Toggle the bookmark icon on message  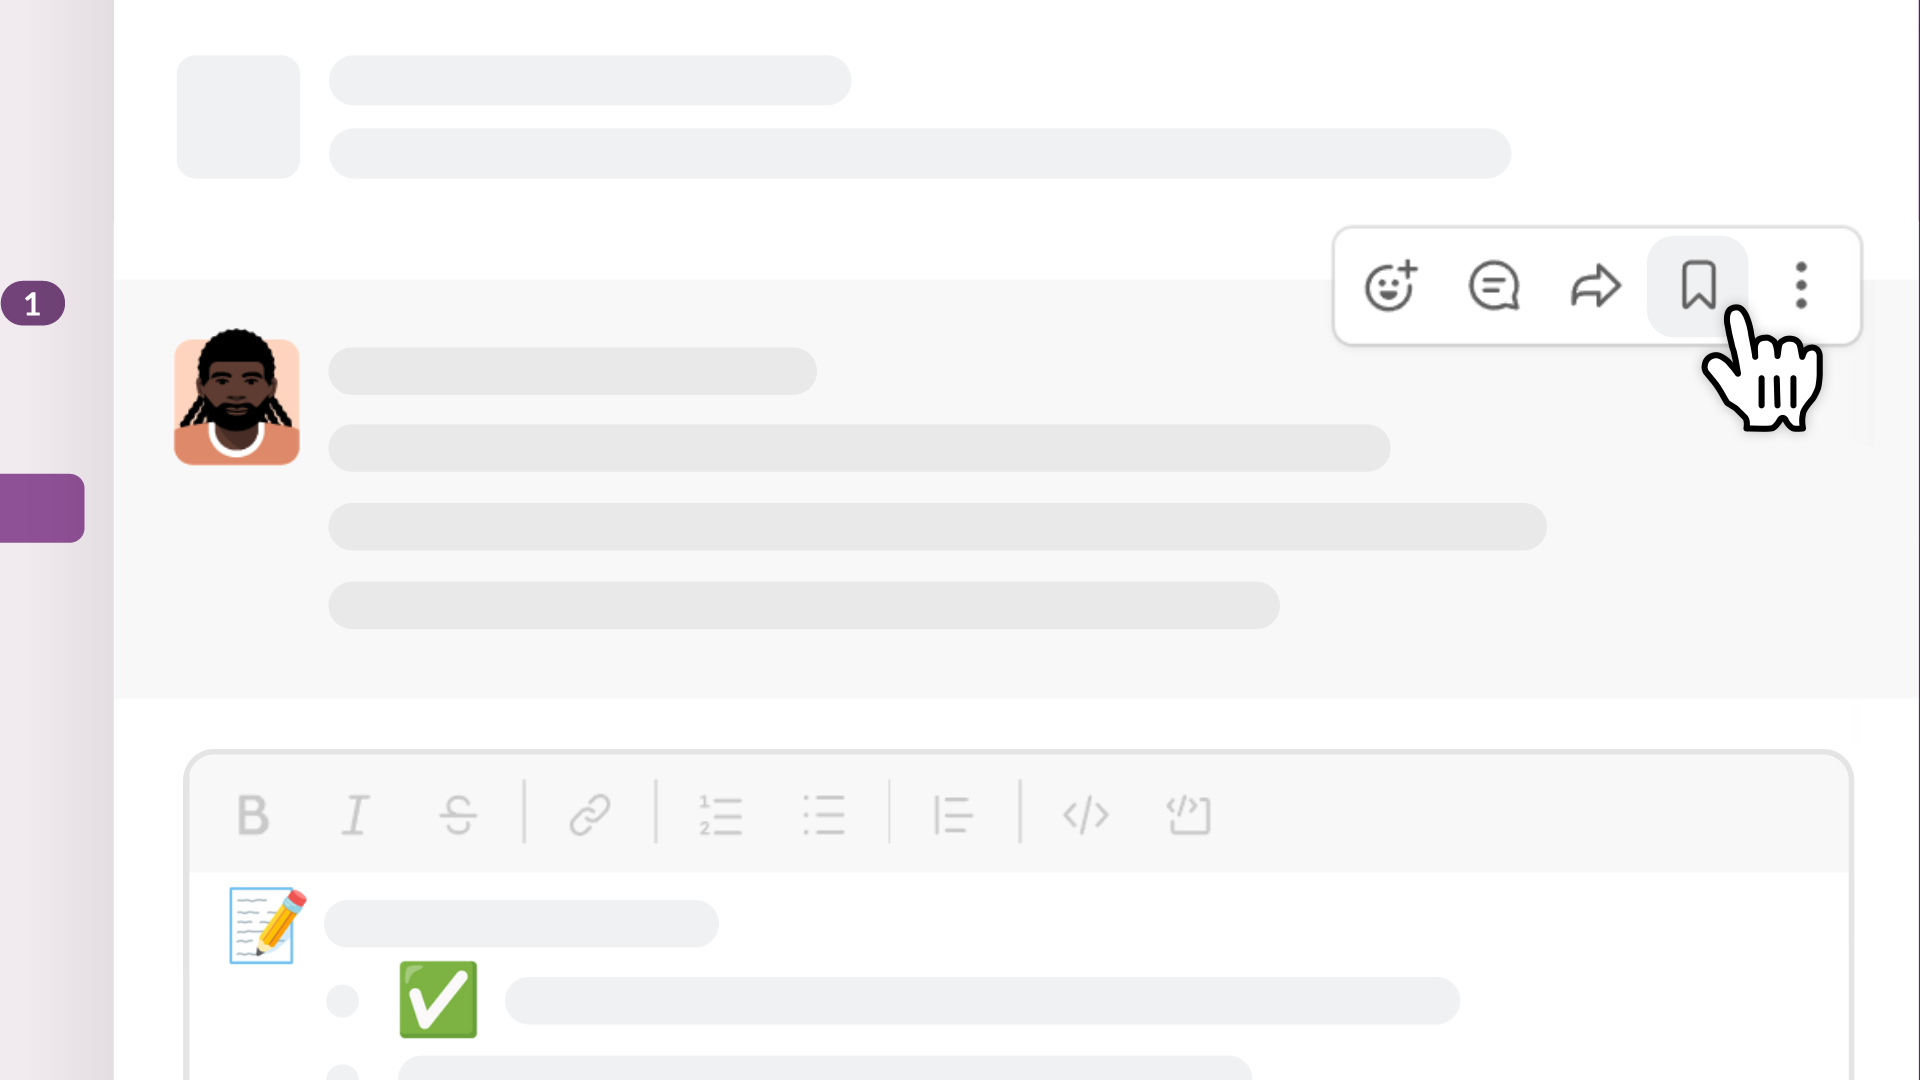[x=1697, y=285]
